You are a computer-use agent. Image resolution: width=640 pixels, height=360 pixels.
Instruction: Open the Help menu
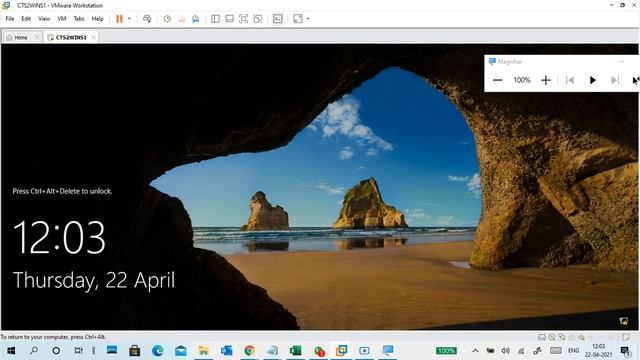click(x=98, y=19)
